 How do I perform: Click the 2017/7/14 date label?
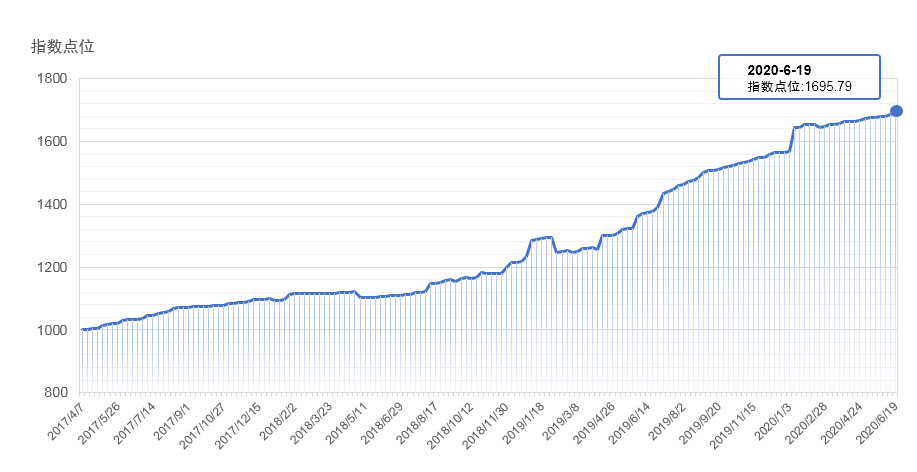coord(135,422)
